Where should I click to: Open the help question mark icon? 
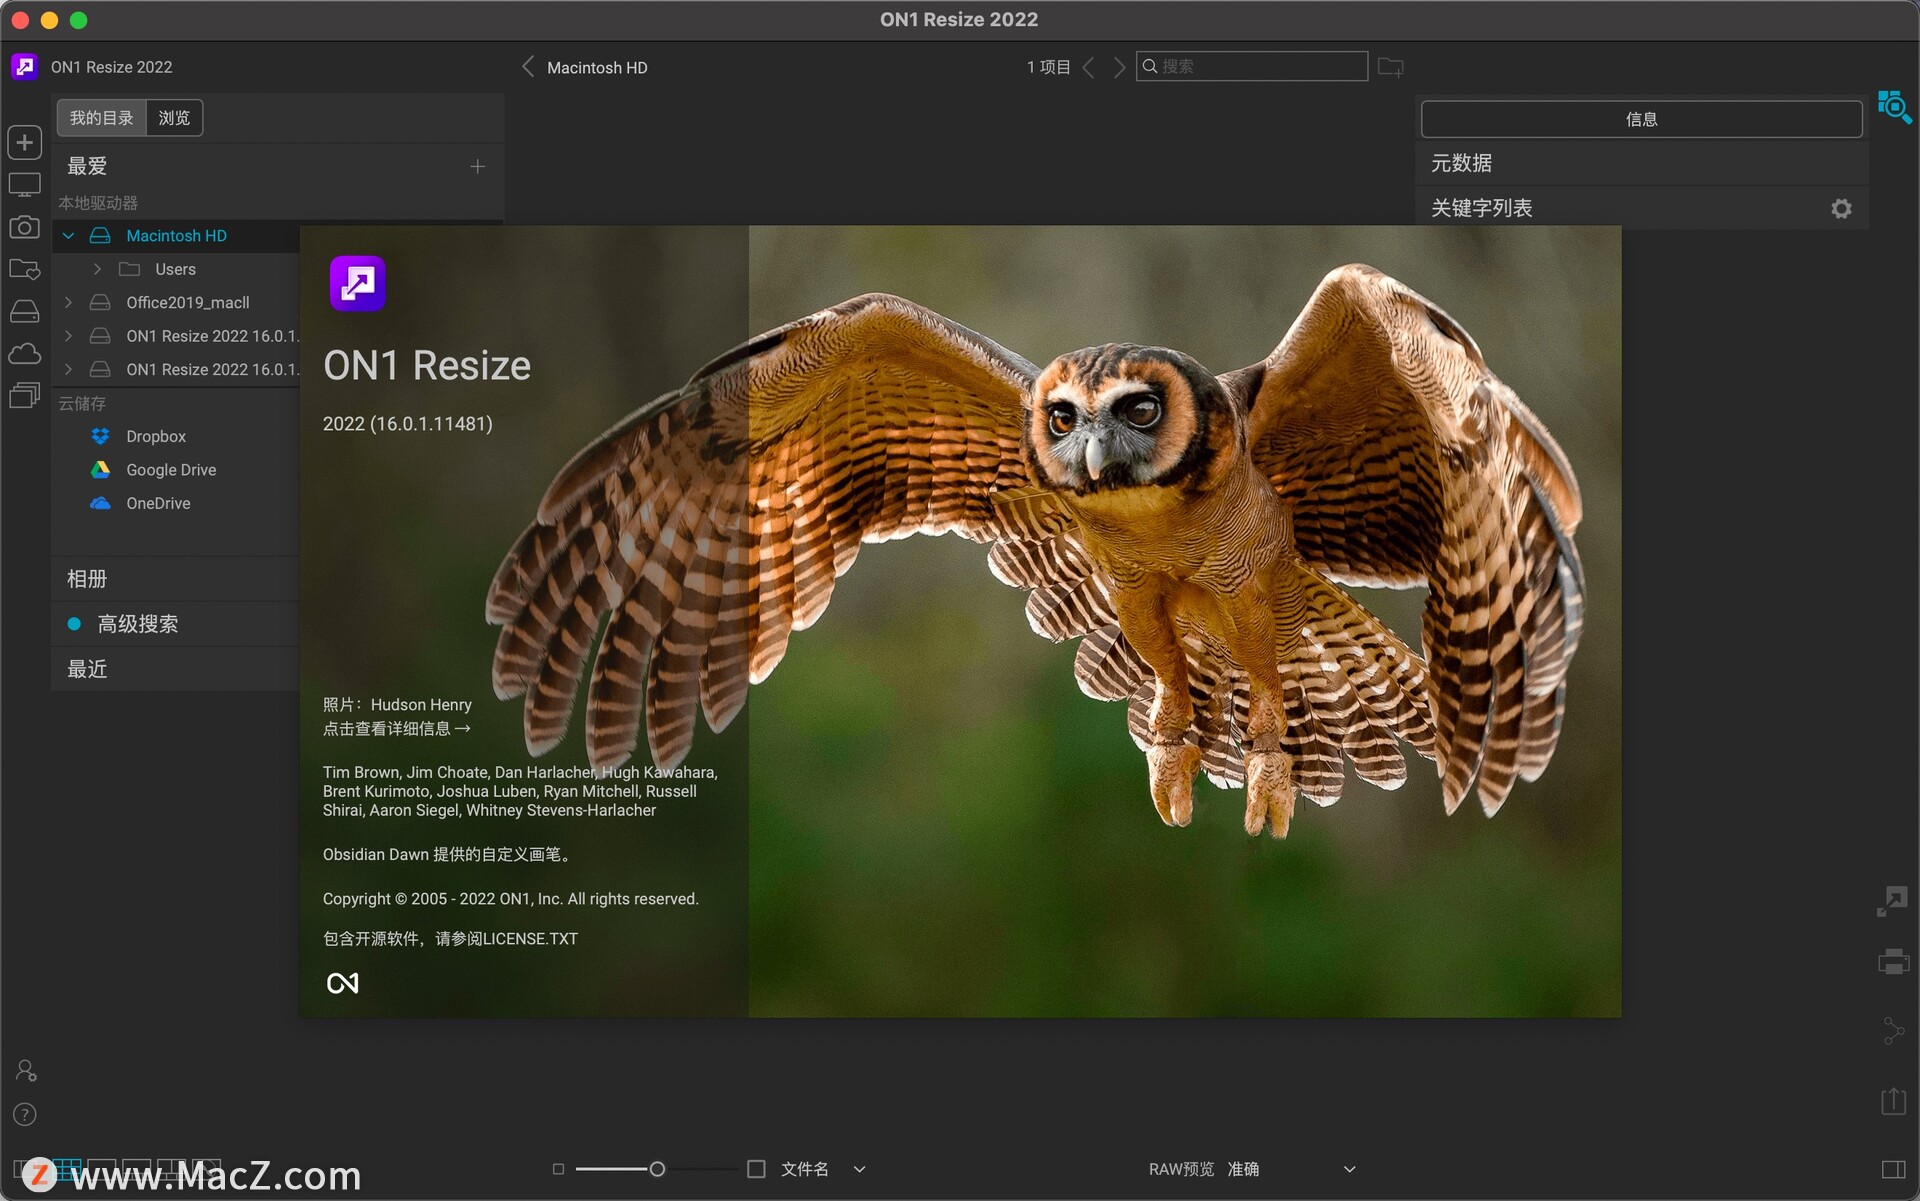pos(25,1114)
